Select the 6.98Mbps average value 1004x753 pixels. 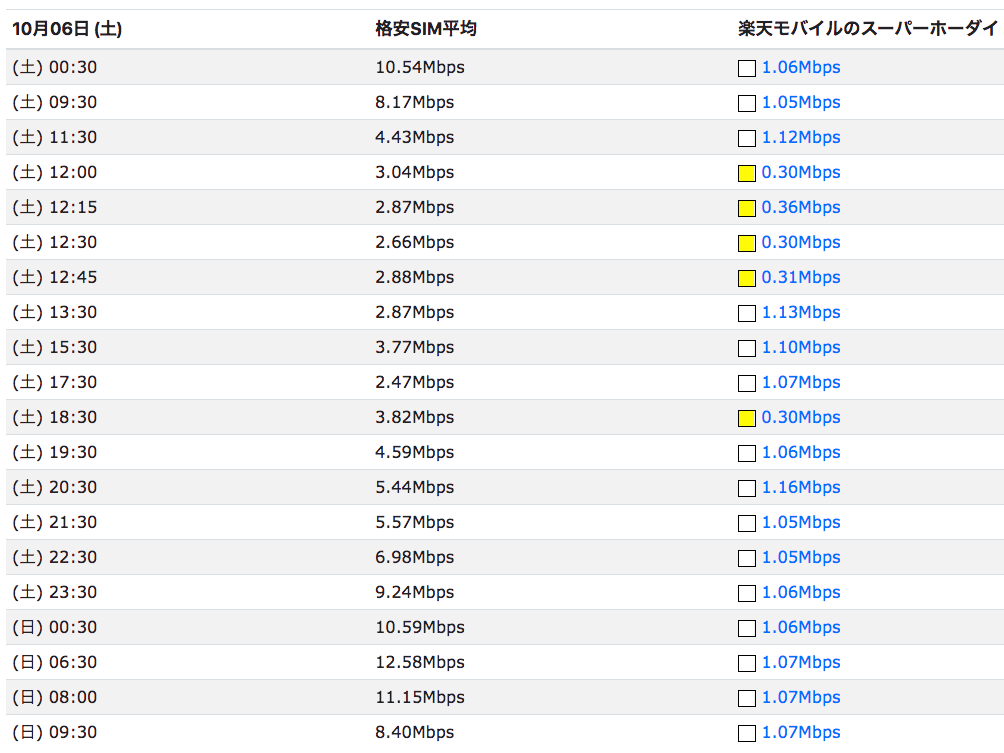(x=414, y=557)
